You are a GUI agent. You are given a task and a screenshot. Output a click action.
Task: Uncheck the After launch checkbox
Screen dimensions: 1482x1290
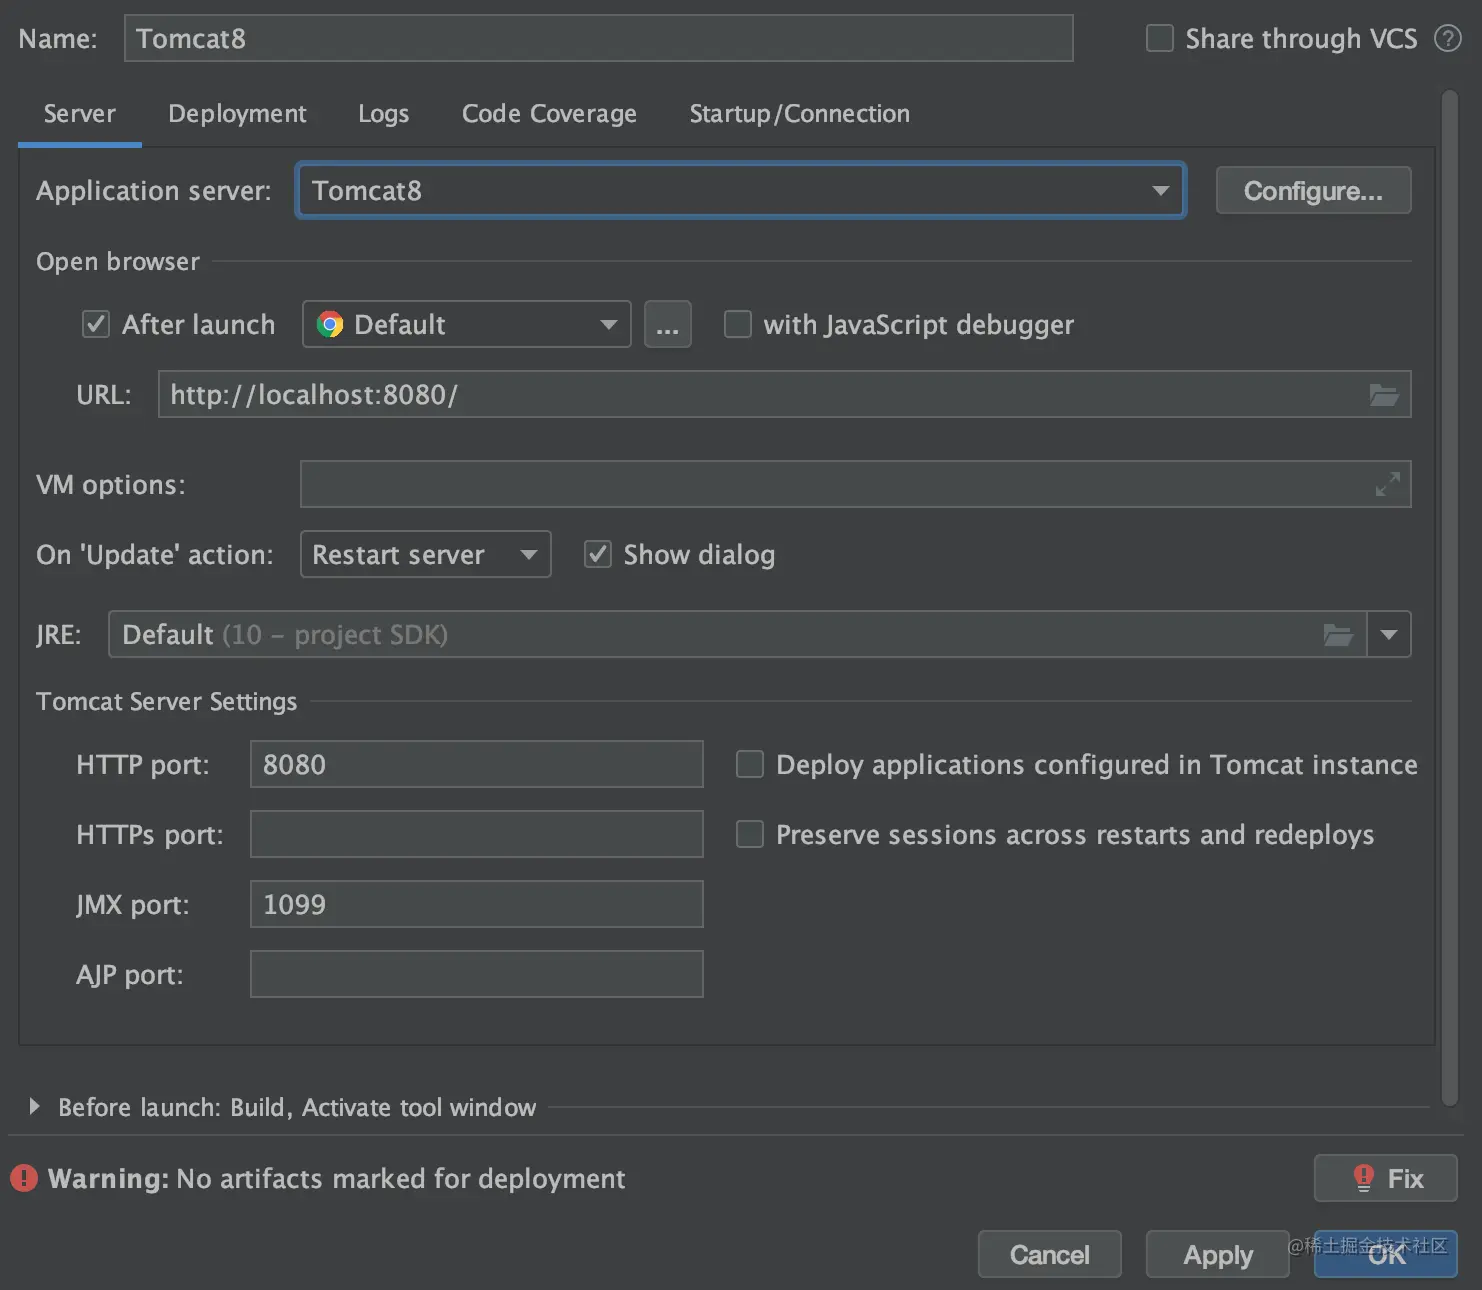96,325
